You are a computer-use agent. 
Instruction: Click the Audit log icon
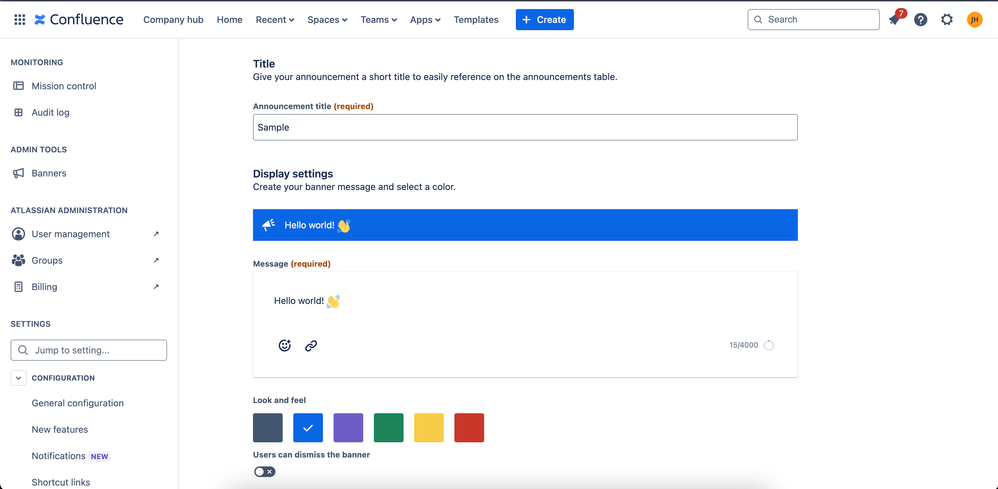[x=18, y=113]
